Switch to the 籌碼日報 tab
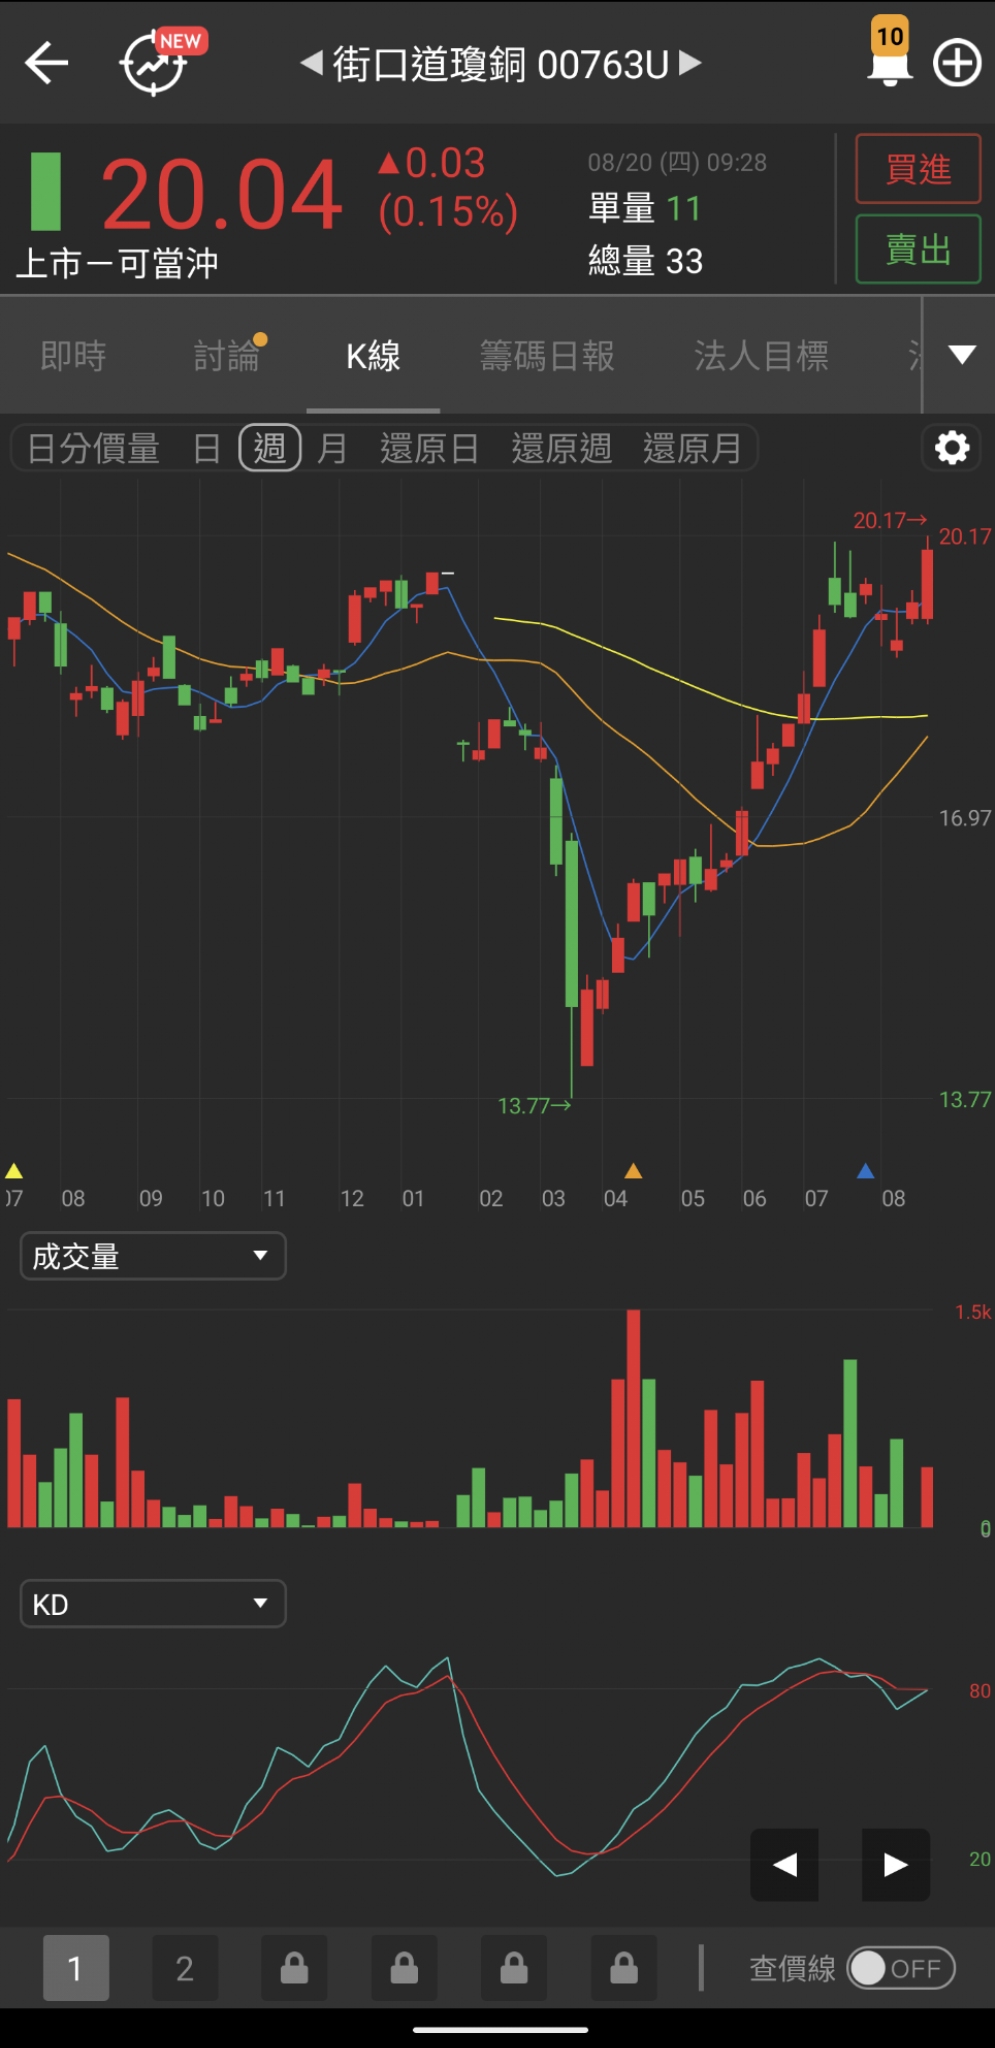 click(547, 356)
